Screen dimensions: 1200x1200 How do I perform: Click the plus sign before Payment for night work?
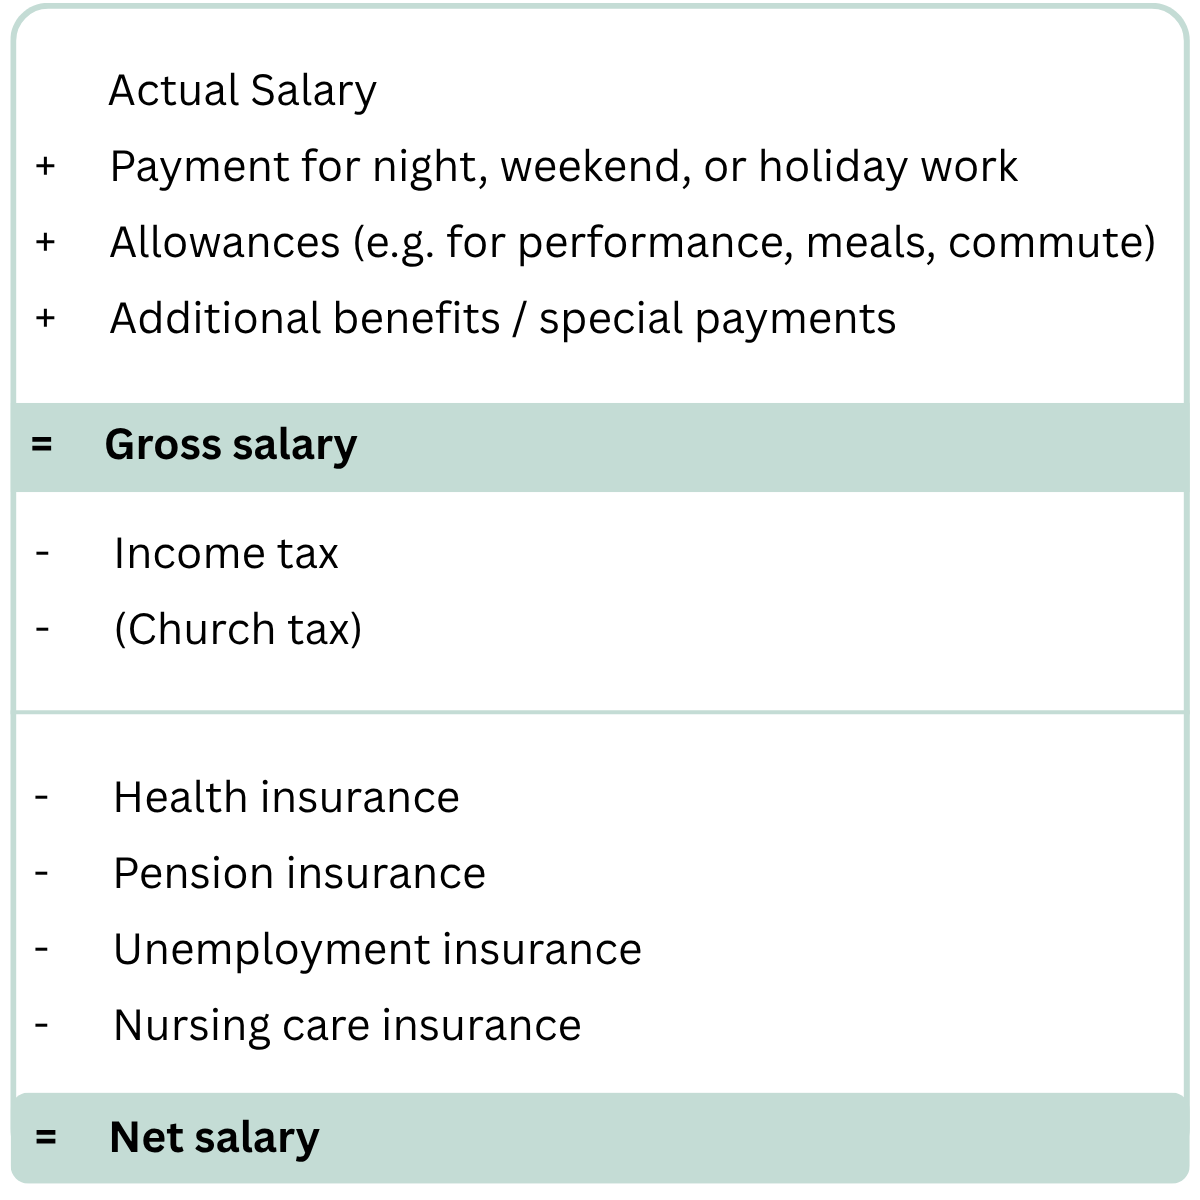[x=45, y=166]
